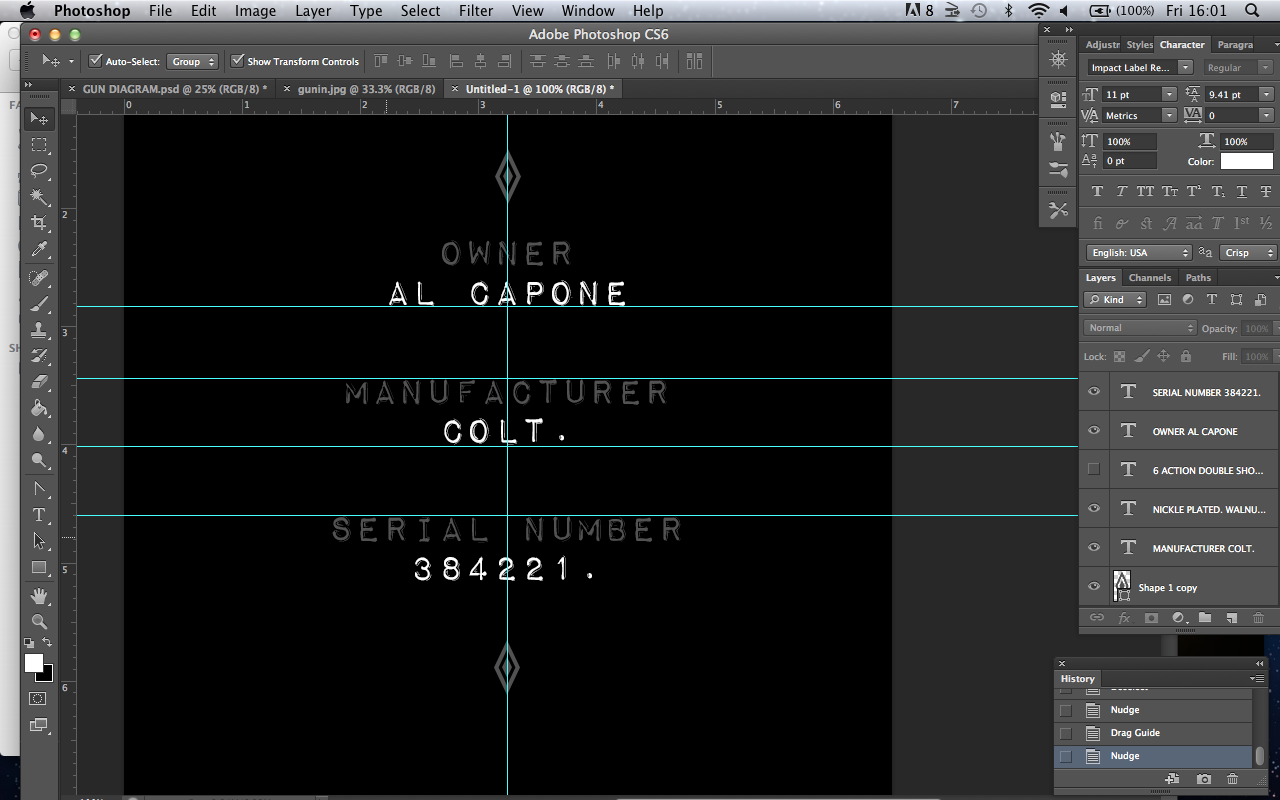Select the Spot Healing Brush tool

(x=39, y=277)
